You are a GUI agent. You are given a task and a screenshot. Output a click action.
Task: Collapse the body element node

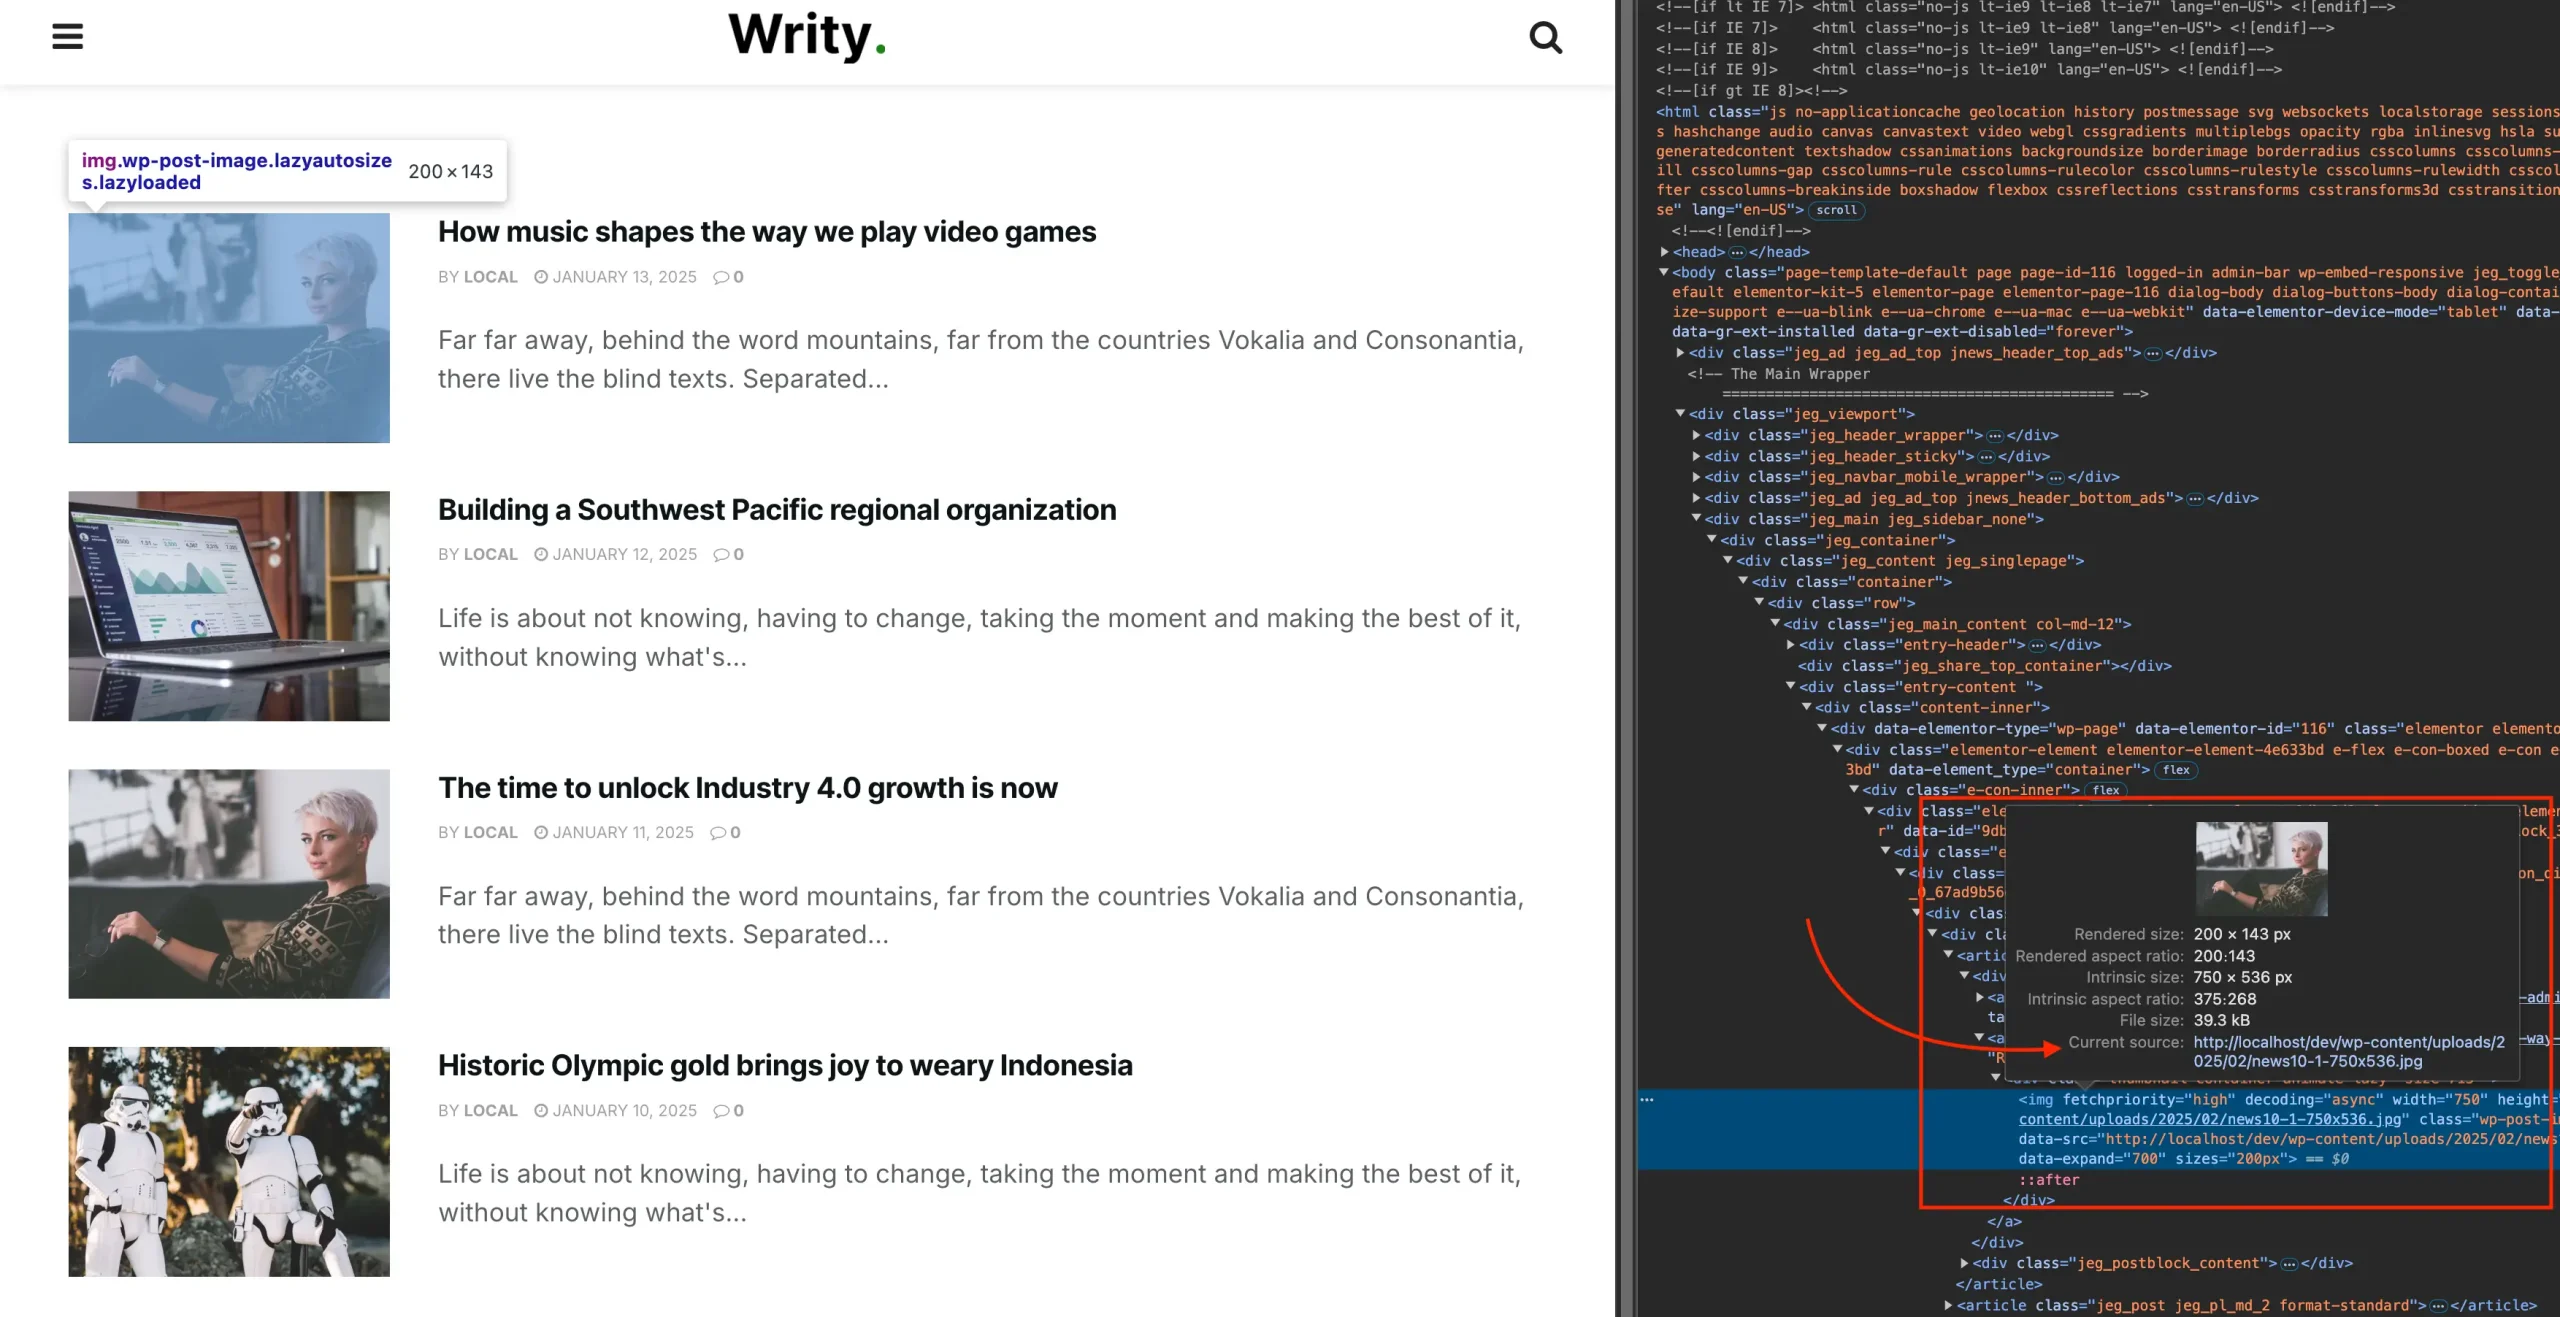coord(1664,272)
